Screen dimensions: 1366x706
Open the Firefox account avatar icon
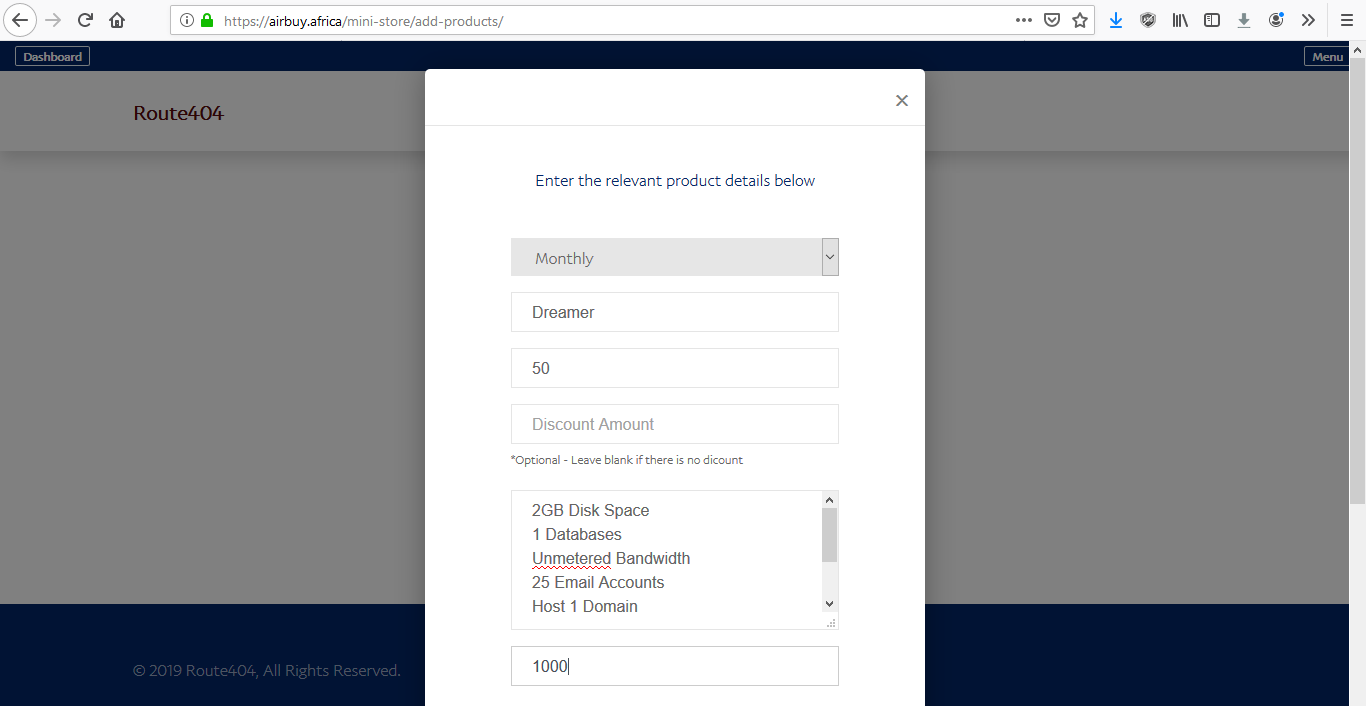click(x=1276, y=20)
